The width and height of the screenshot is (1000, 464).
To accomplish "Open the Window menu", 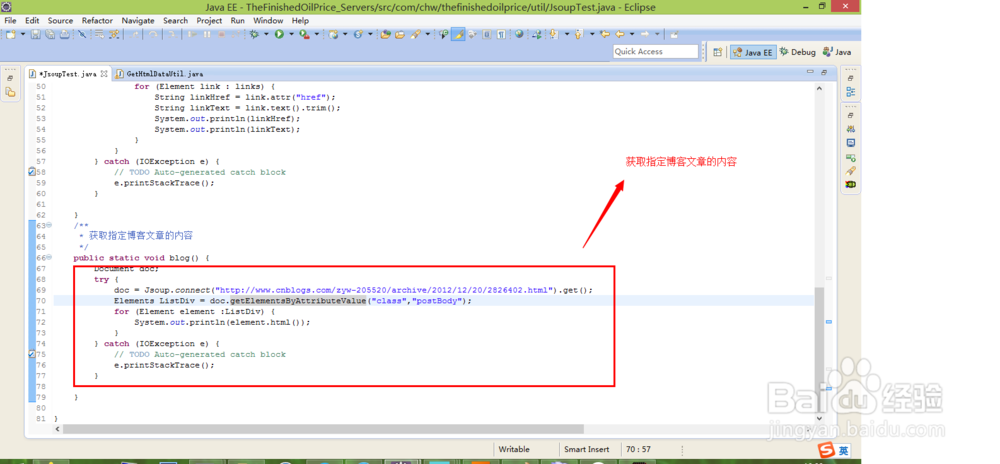I will tap(268, 20).
